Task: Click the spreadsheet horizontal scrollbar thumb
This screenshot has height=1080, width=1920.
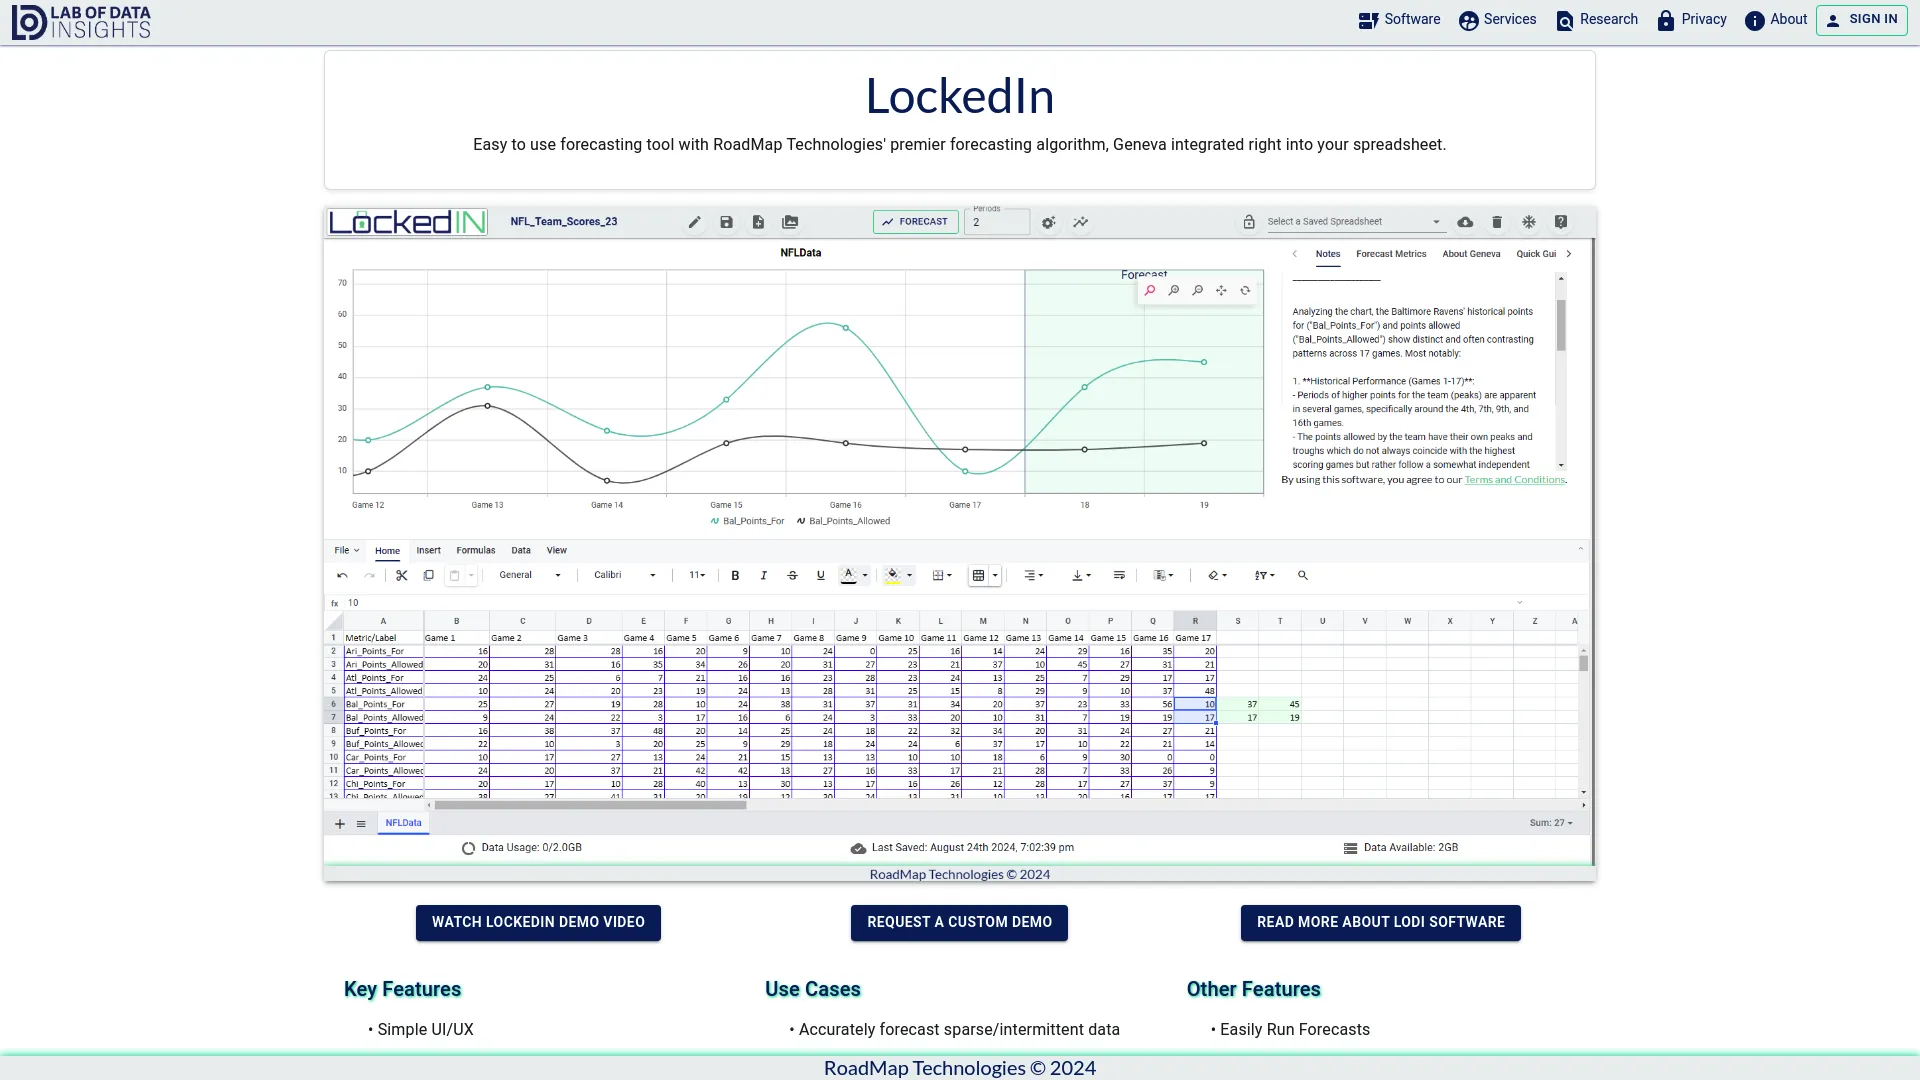Action: point(590,806)
